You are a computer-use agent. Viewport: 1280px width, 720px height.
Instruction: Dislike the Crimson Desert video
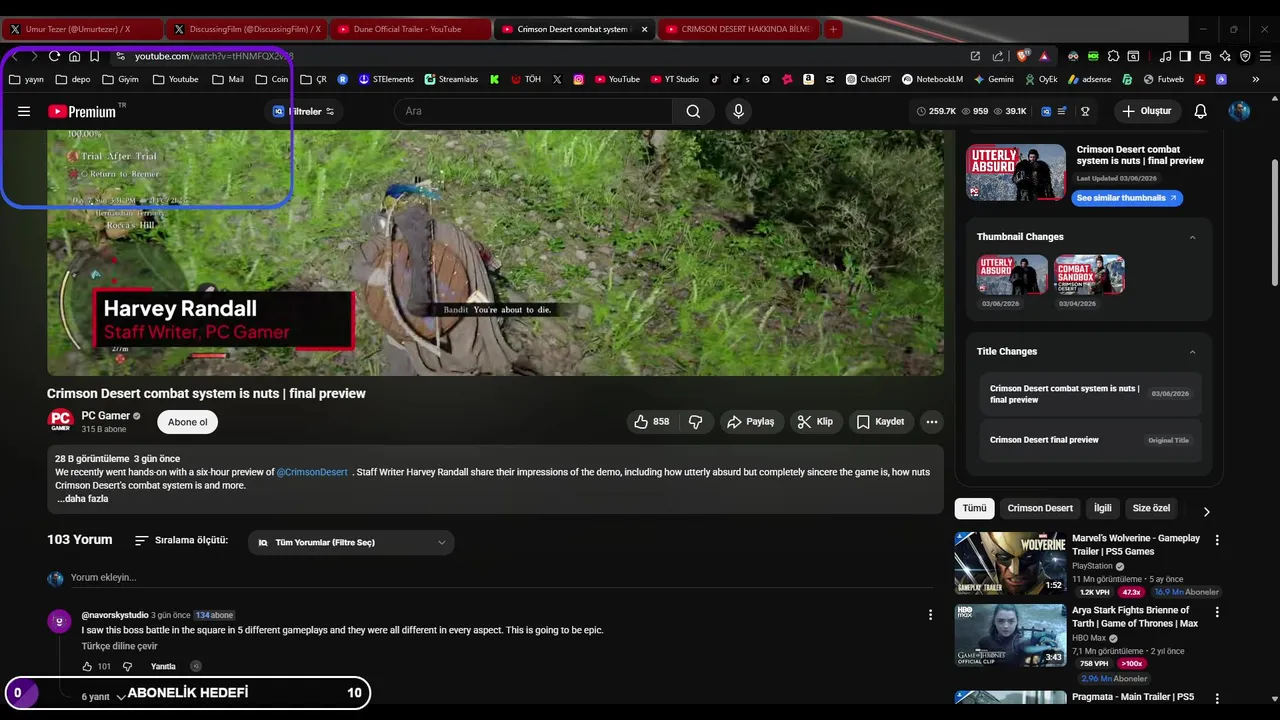click(695, 422)
